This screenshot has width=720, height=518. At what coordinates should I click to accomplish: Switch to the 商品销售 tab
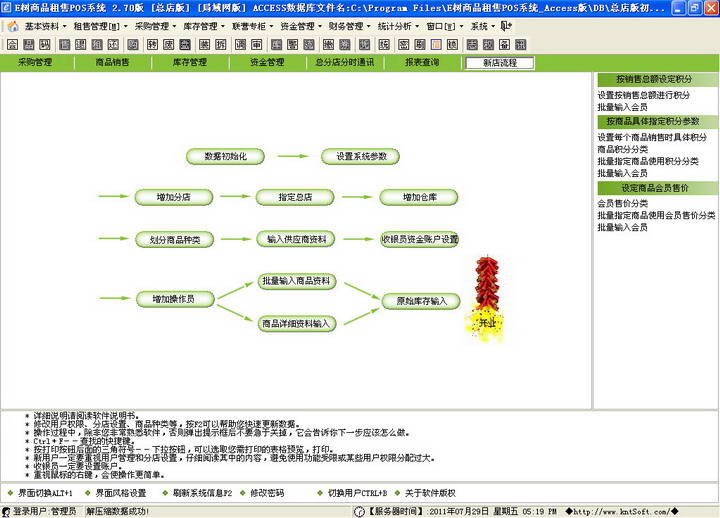[112, 62]
